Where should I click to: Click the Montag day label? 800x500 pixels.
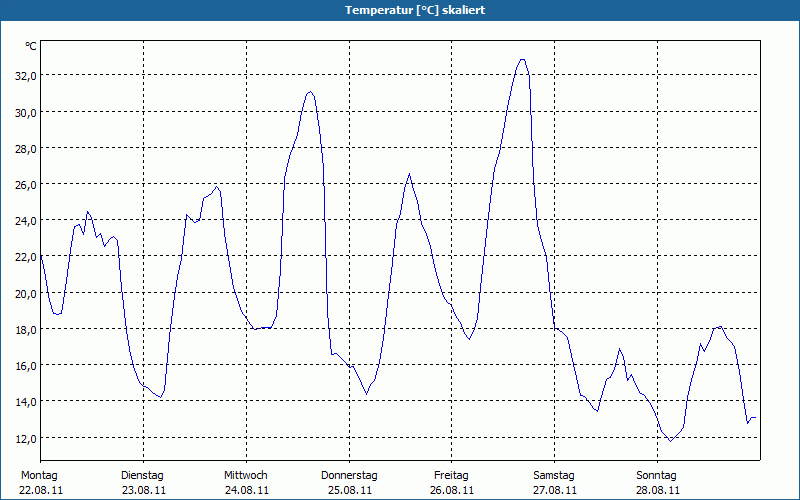39,476
